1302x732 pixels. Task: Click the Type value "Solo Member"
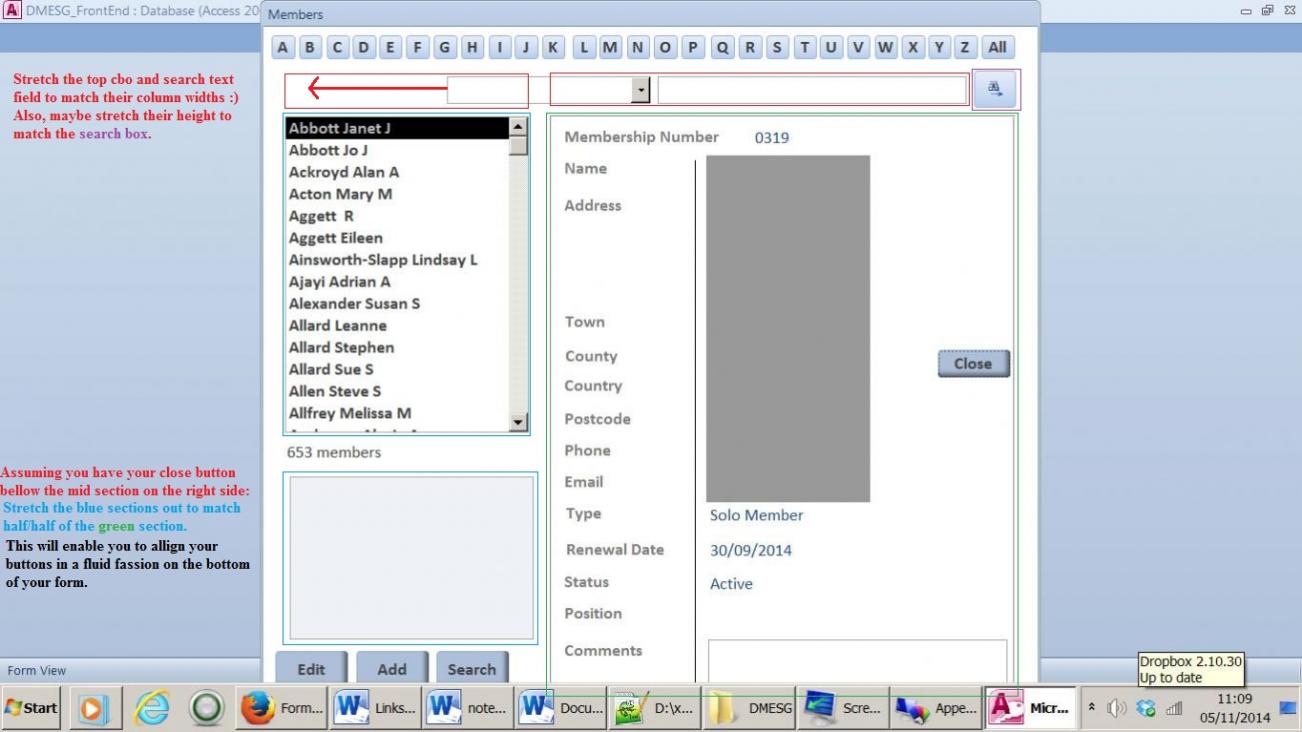click(x=757, y=516)
